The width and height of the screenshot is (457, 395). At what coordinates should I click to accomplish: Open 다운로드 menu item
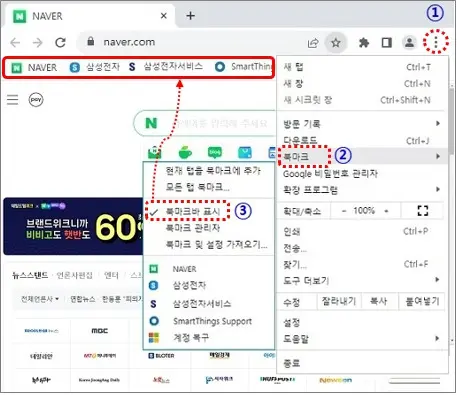(x=362, y=140)
